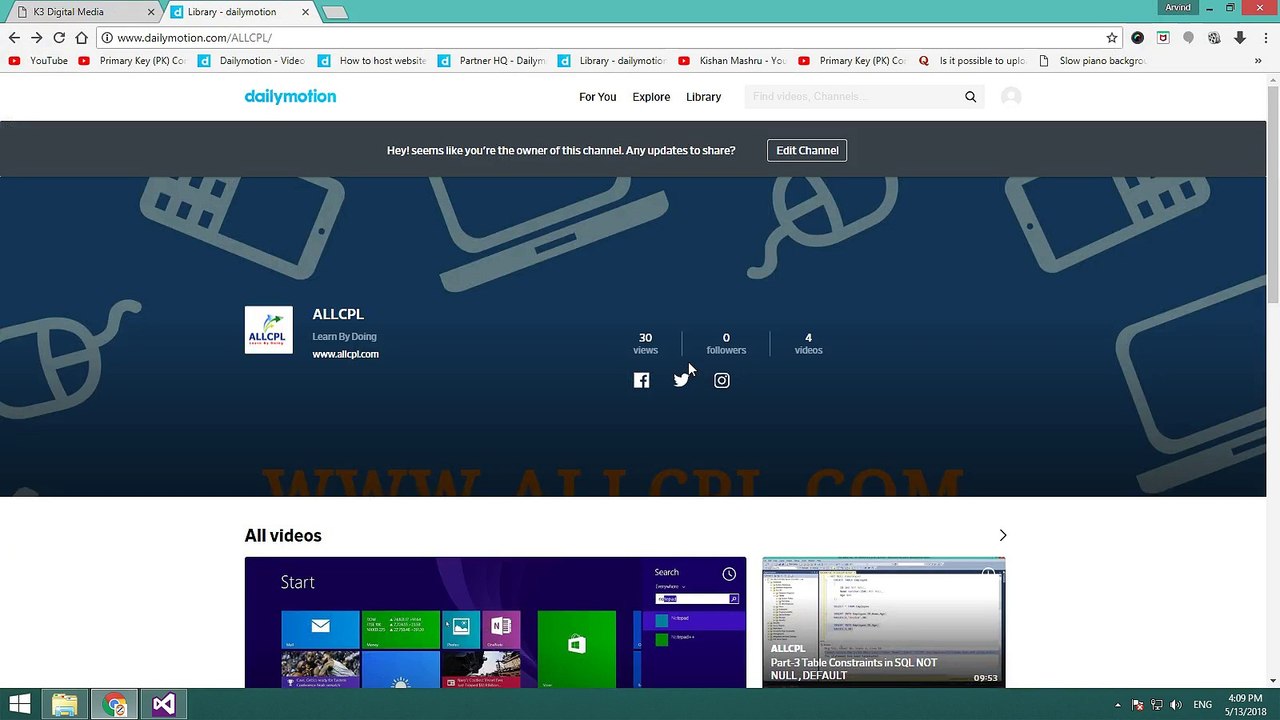Click the ALLCPL channel avatar
Viewport: 1280px width, 720px height.
point(269,330)
